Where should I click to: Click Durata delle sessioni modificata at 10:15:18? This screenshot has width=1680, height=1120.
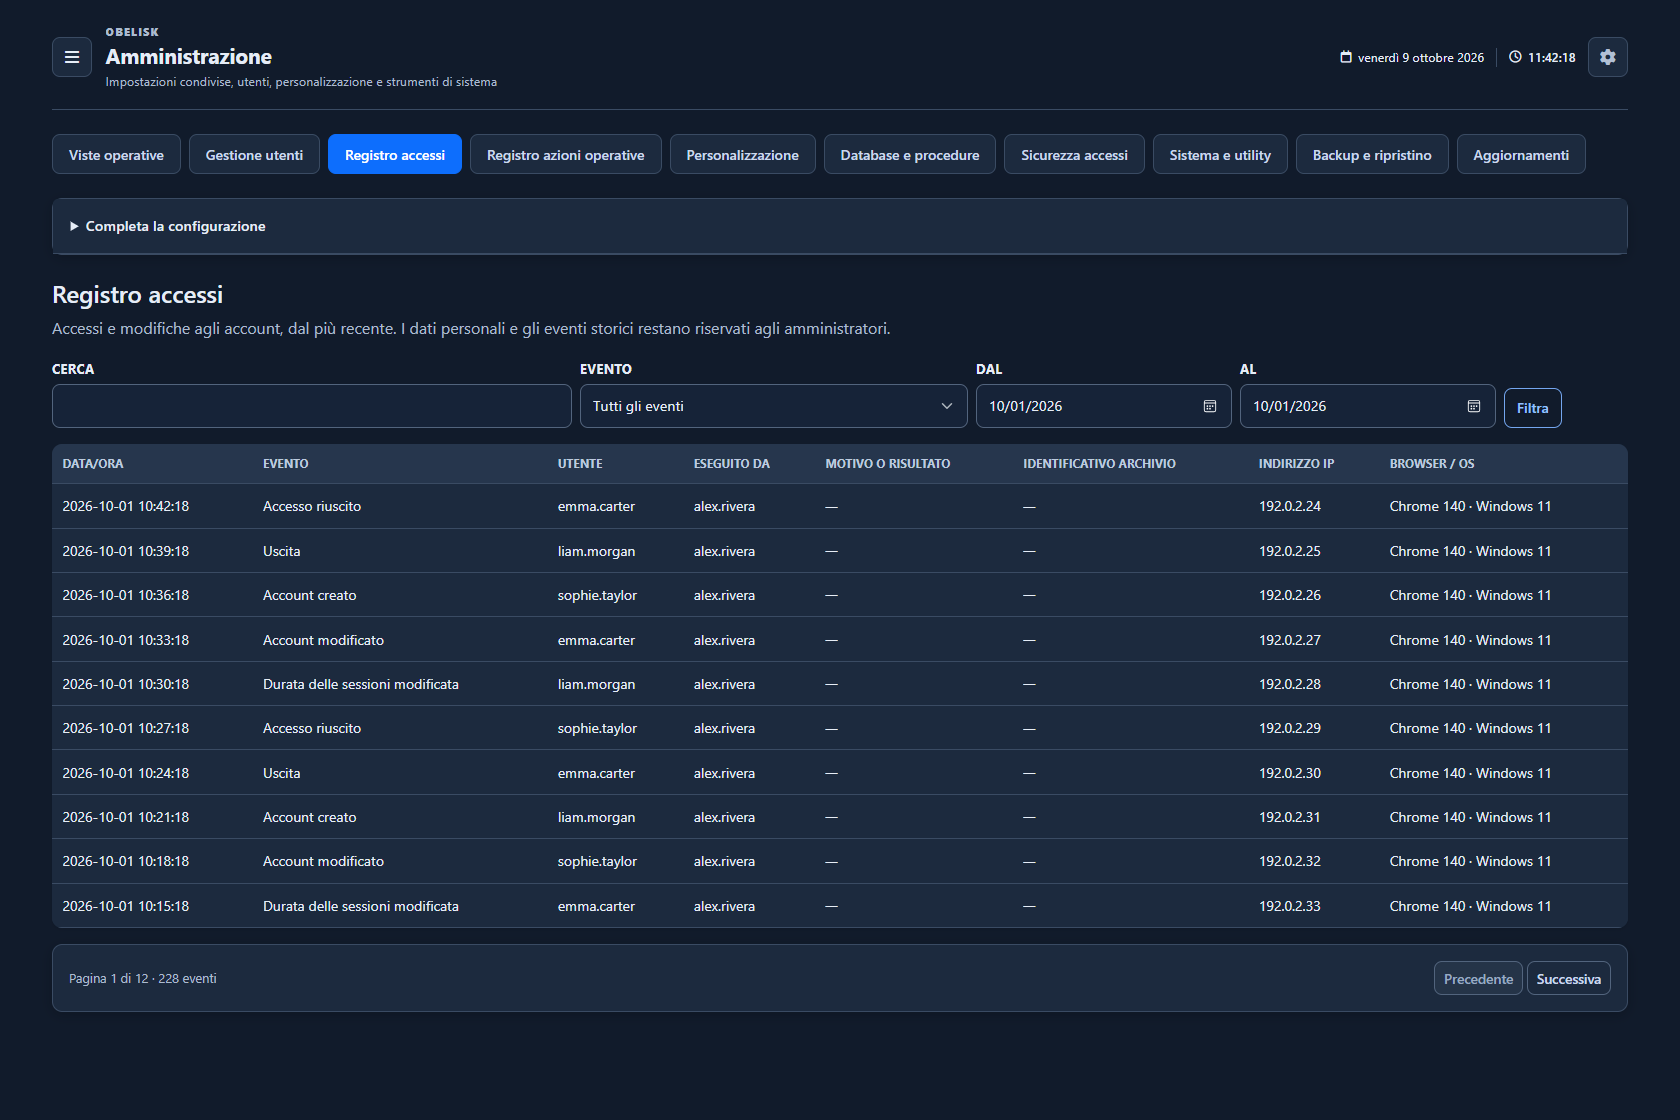click(361, 906)
